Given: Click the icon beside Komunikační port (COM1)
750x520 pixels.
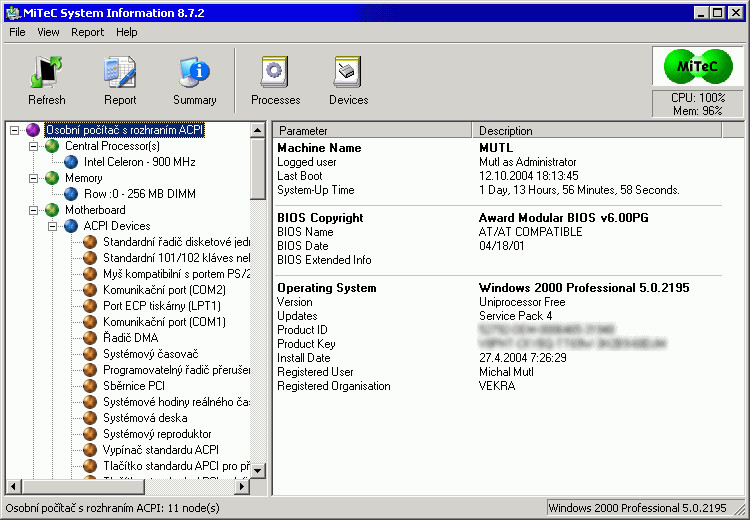Looking at the screenshot, I should point(90,322).
